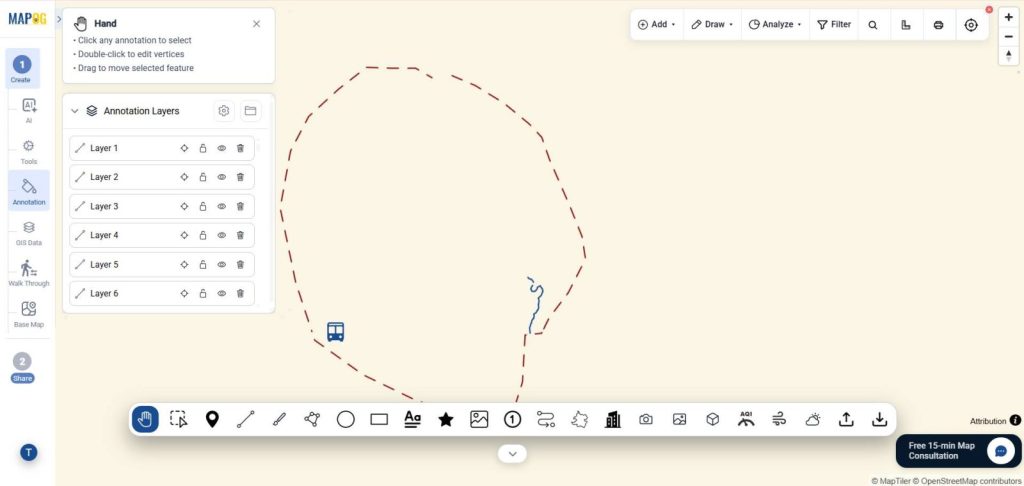Open the map search tool

pyautogui.click(x=873, y=25)
